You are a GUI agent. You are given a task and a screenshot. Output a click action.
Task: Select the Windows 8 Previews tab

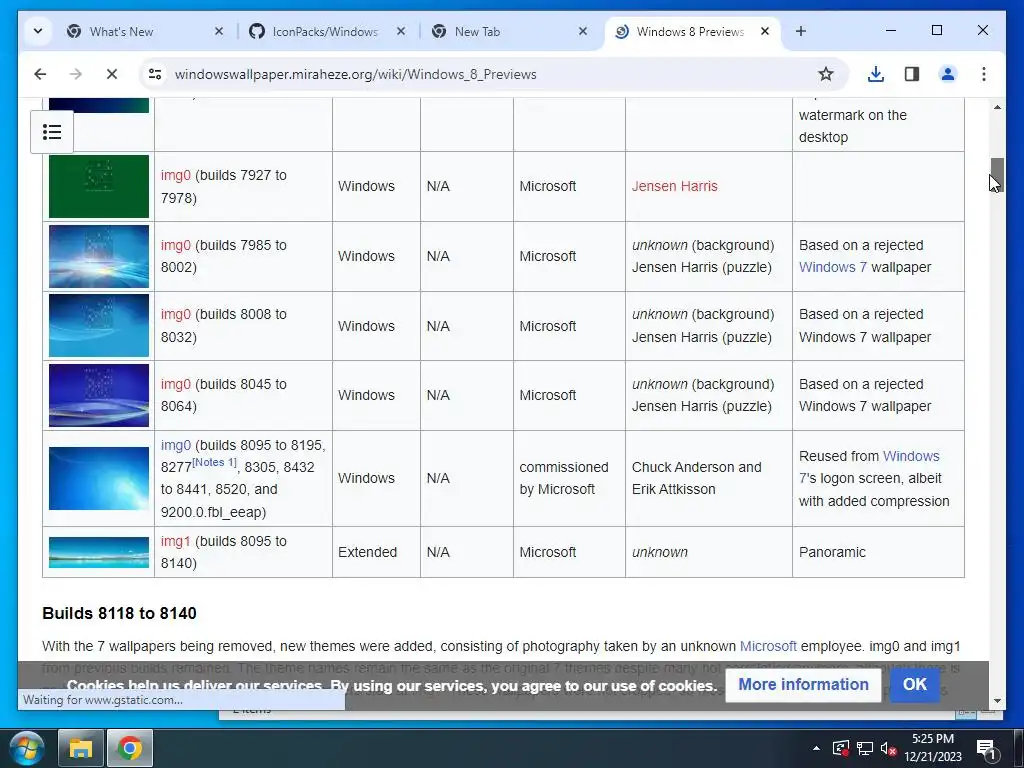point(692,31)
